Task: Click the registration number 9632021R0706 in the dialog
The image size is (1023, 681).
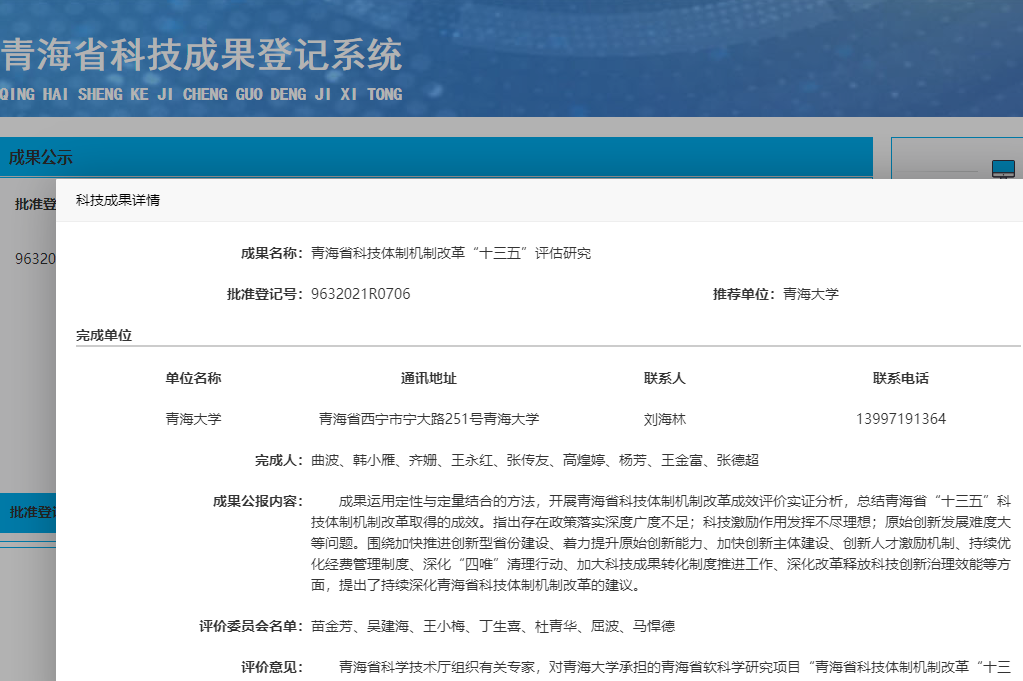Action: tap(360, 294)
